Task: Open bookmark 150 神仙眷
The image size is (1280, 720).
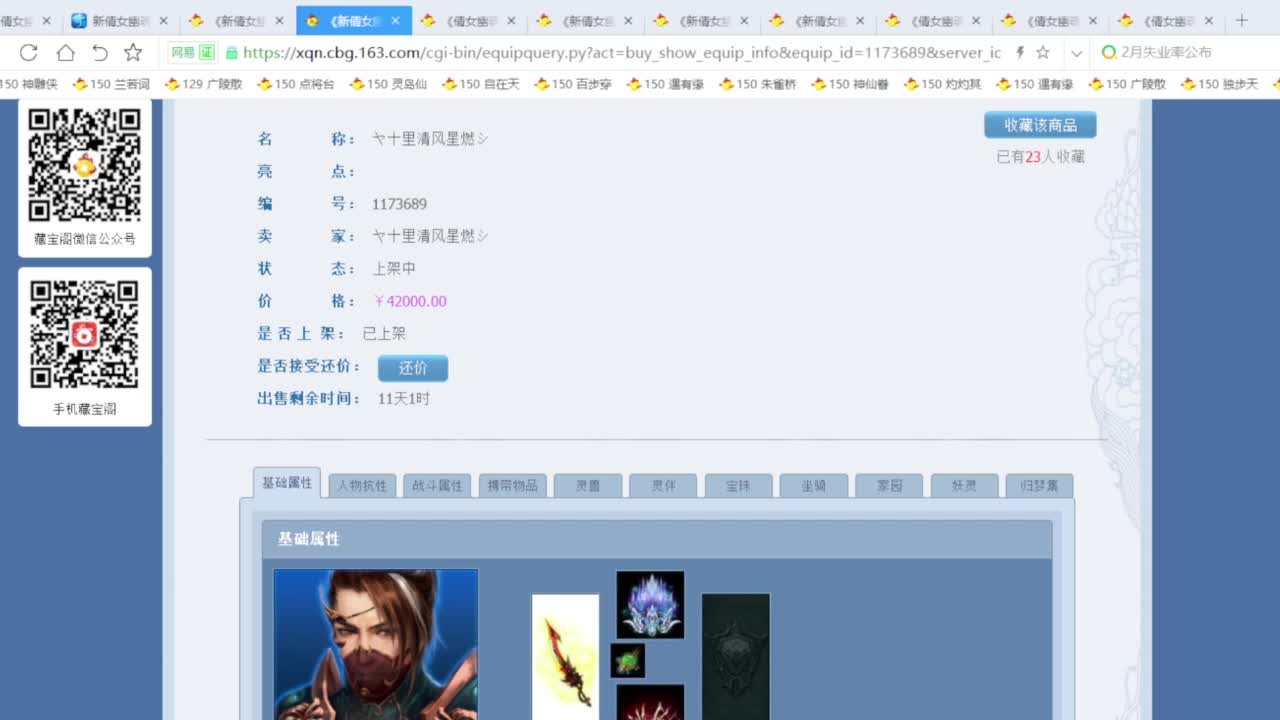Action: pos(851,84)
